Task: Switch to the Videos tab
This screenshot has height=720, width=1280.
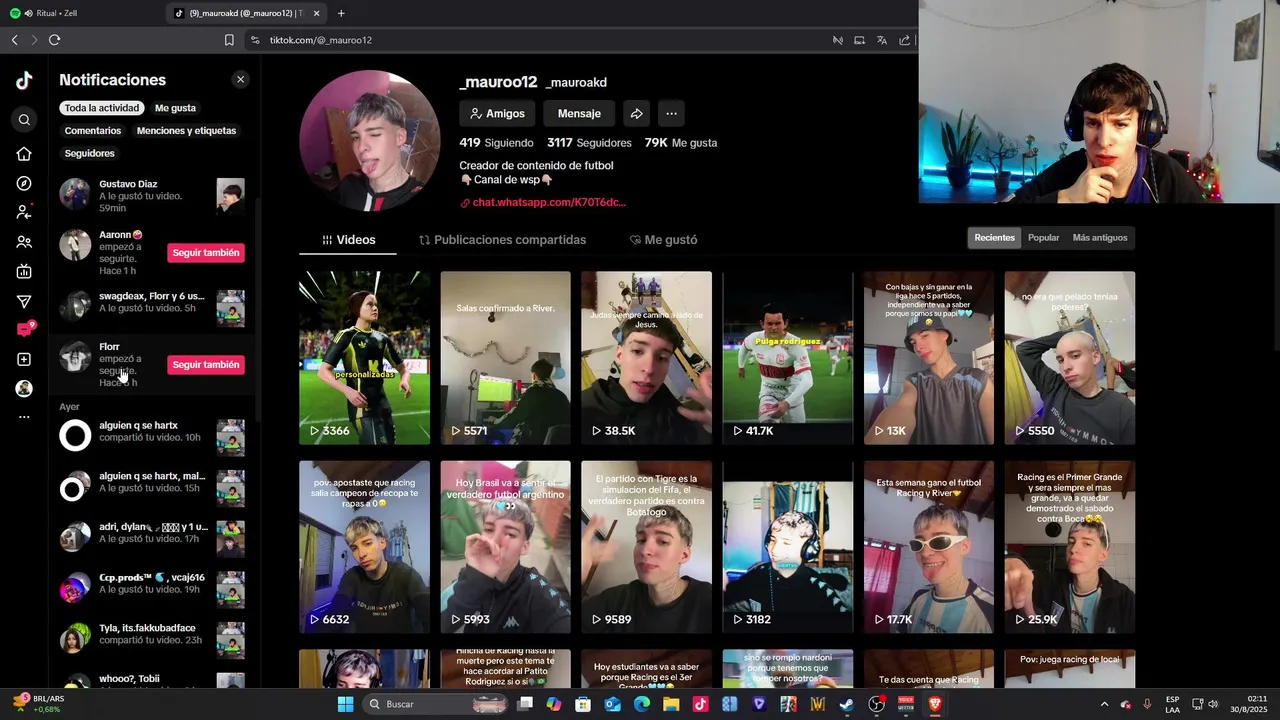Action: point(348,240)
